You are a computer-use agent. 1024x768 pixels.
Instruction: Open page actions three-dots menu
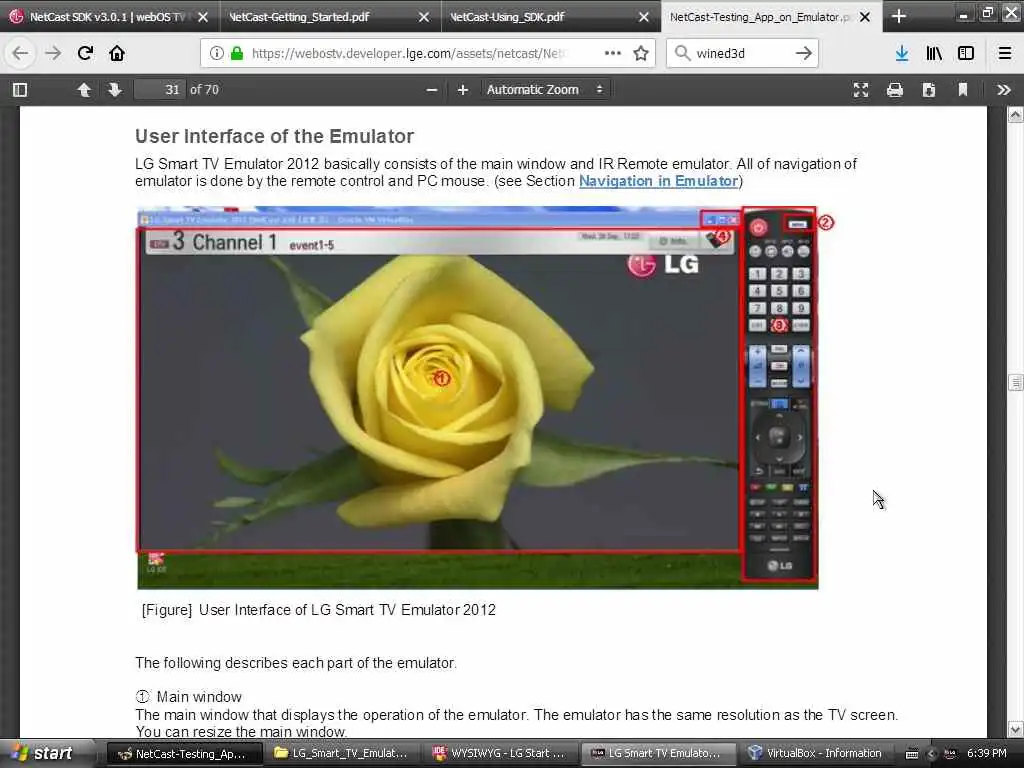point(613,54)
